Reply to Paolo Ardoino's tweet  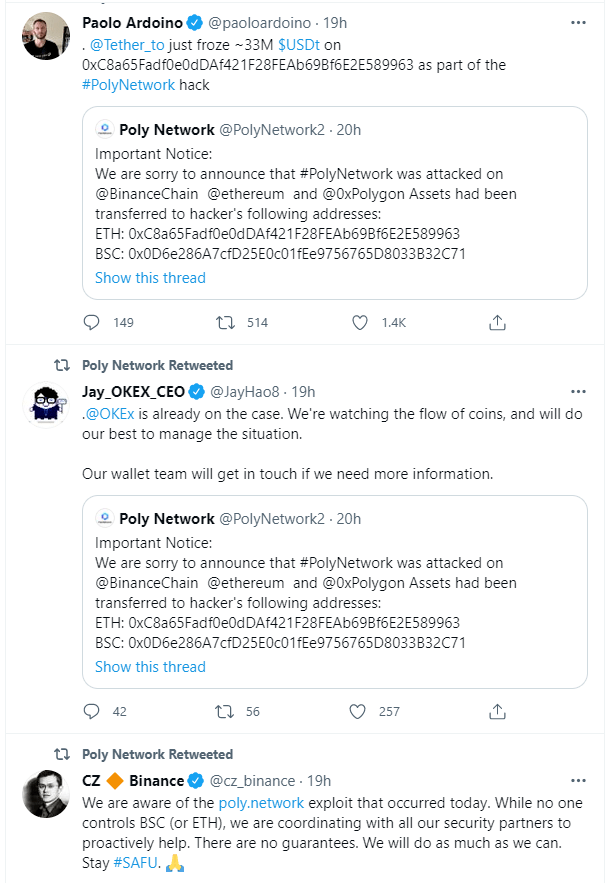tap(92, 323)
